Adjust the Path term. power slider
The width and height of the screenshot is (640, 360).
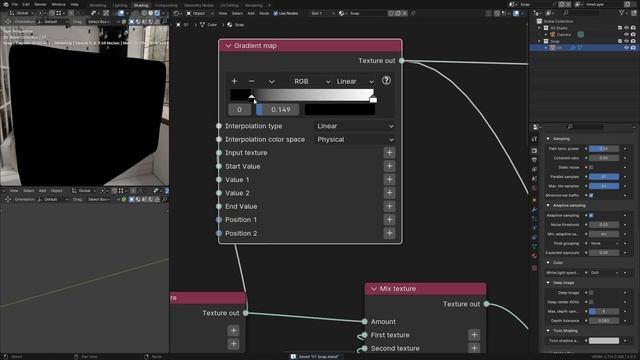(x=604, y=149)
